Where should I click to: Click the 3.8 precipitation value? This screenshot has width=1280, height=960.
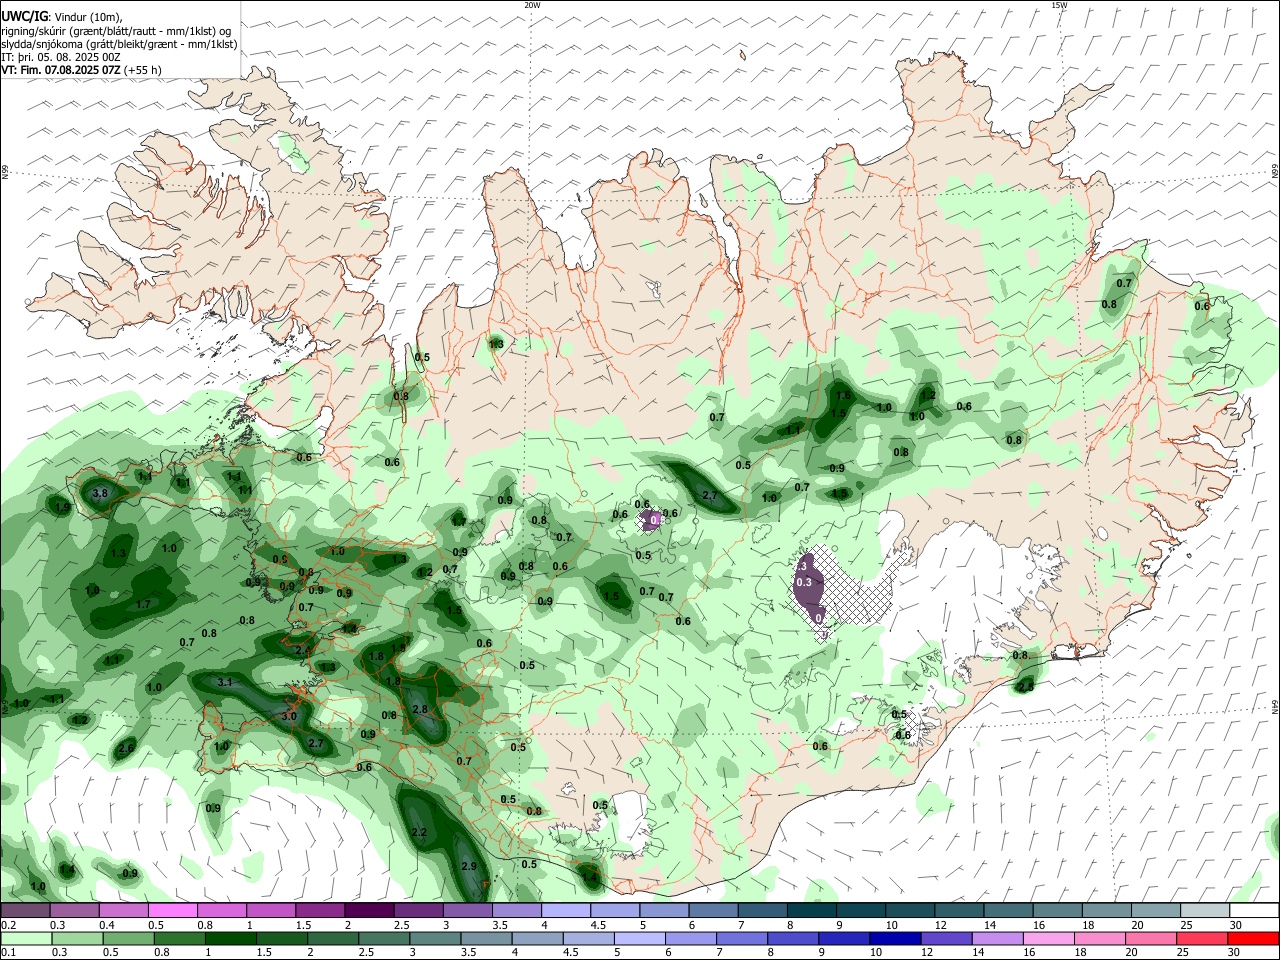coord(100,494)
